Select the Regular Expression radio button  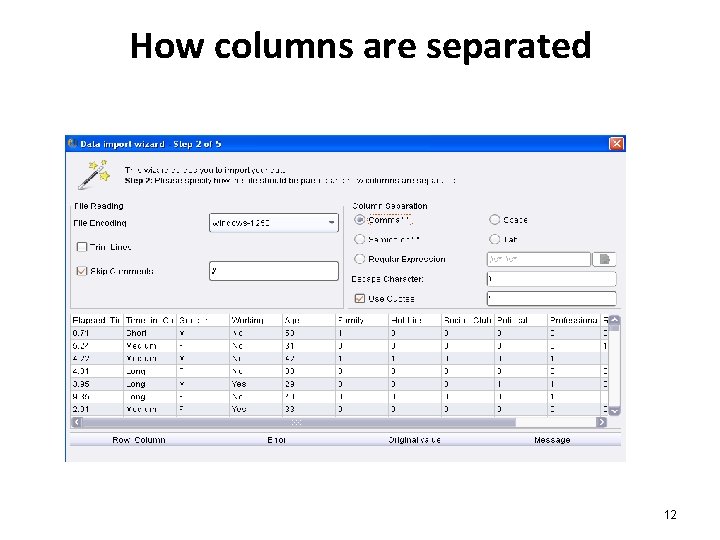click(x=360, y=259)
